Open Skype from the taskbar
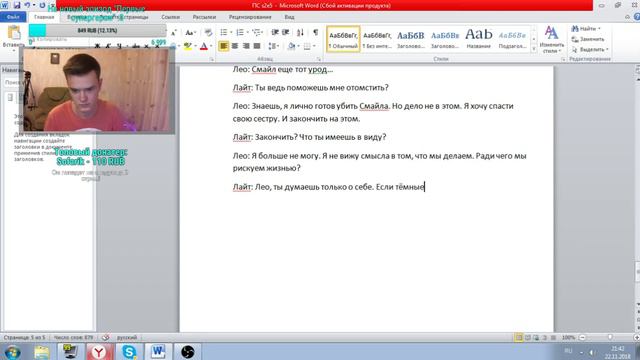This screenshot has height=360, width=640. click(129, 352)
